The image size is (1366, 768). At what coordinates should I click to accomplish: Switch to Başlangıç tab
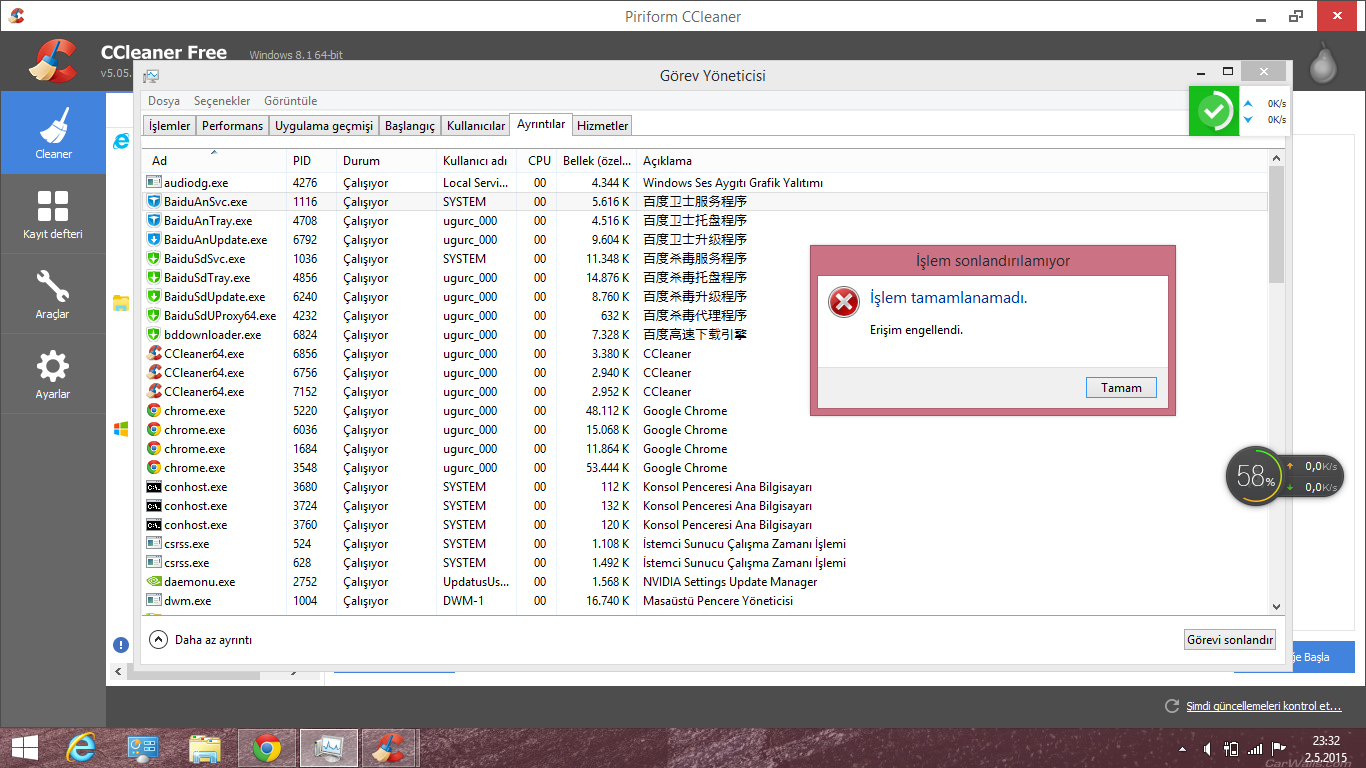[410, 125]
